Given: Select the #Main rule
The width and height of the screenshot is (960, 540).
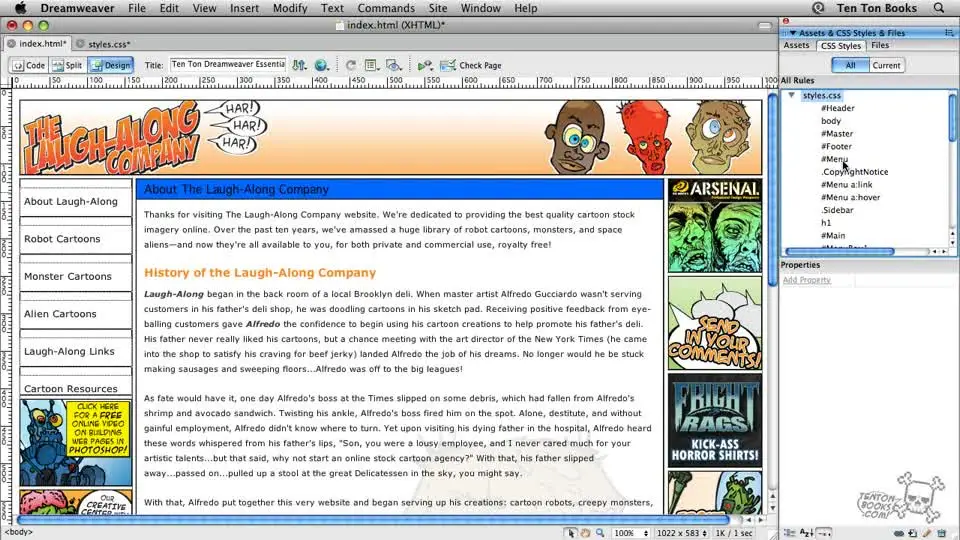Looking at the screenshot, I should (x=833, y=236).
